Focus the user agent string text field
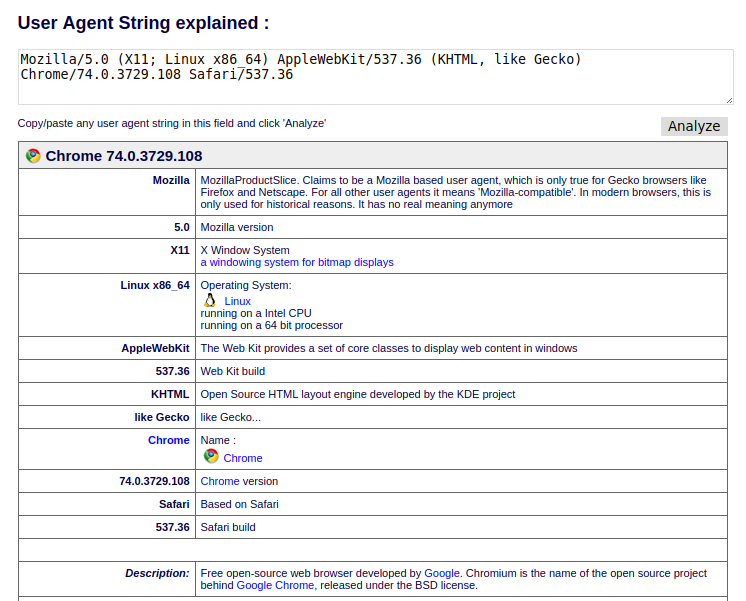The image size is (746, 601). tap(375, 75)
